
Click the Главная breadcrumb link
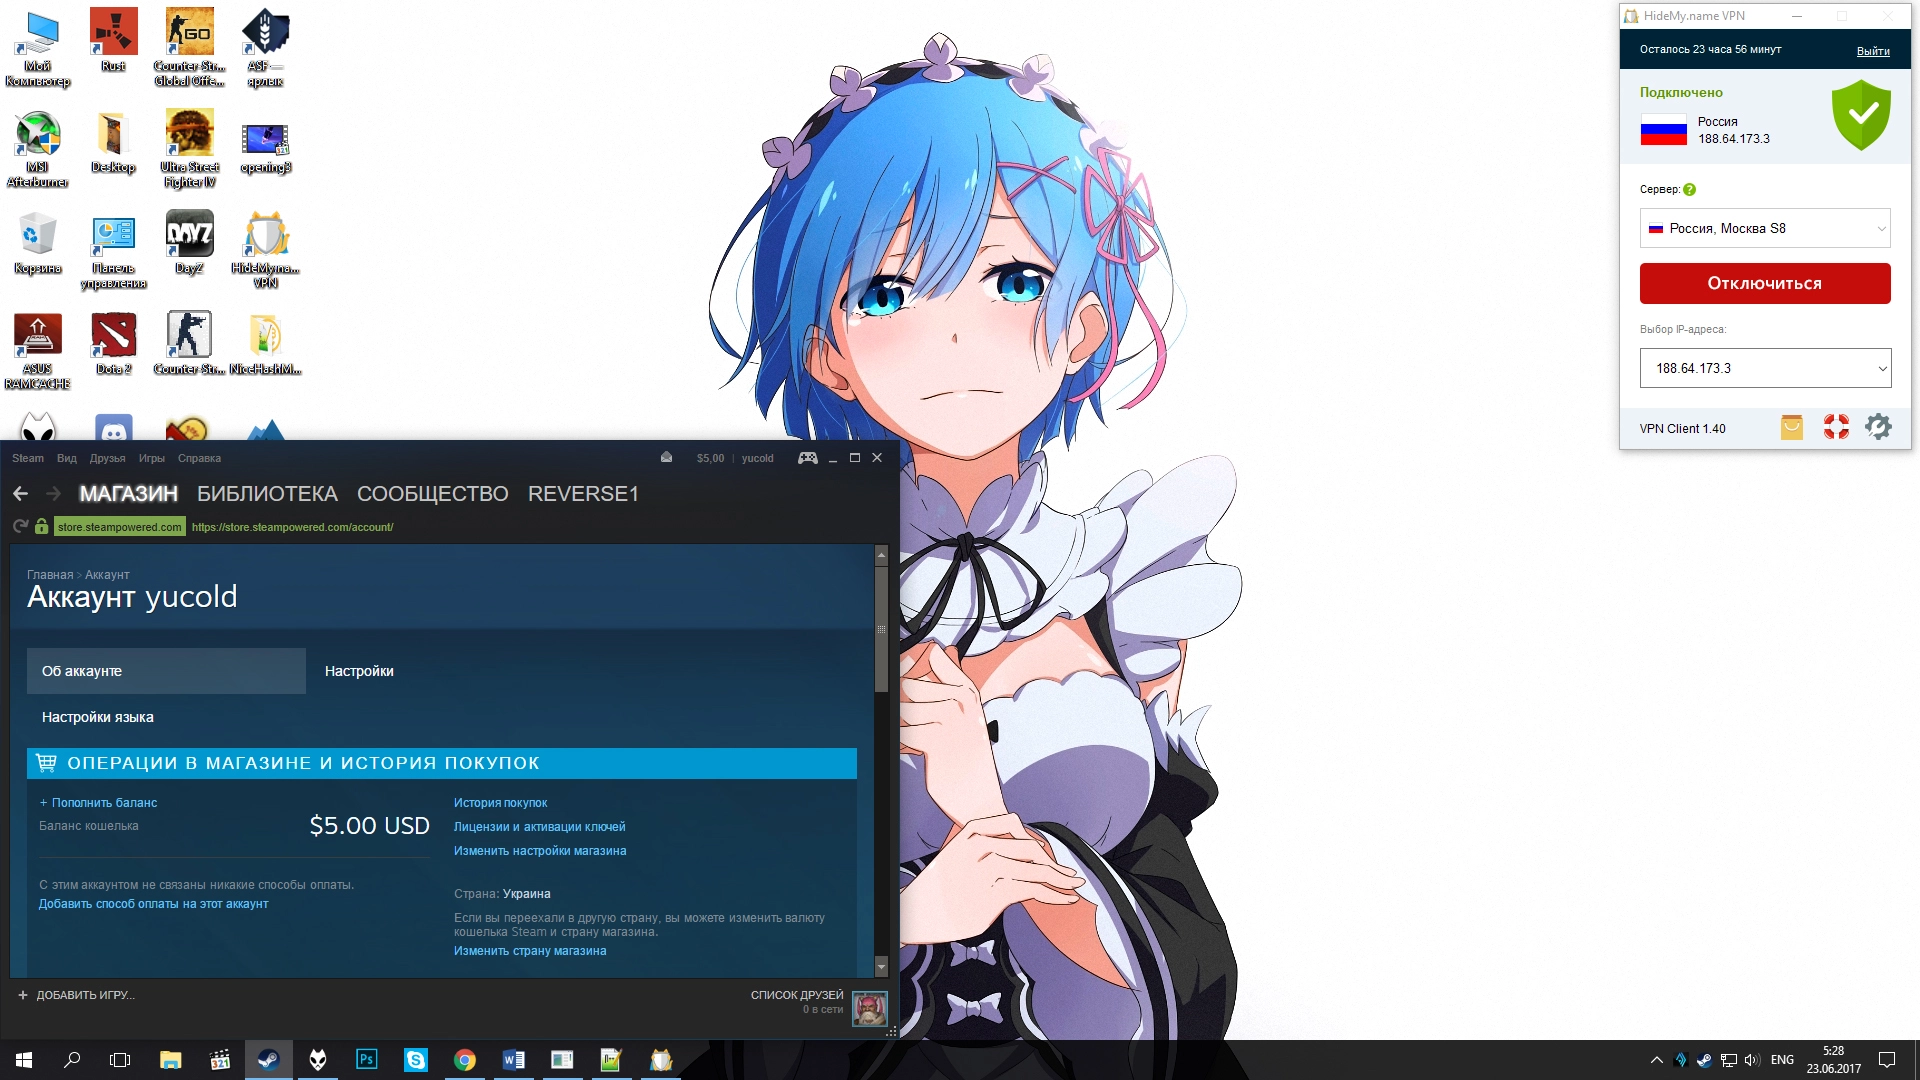tap(50, 575)
